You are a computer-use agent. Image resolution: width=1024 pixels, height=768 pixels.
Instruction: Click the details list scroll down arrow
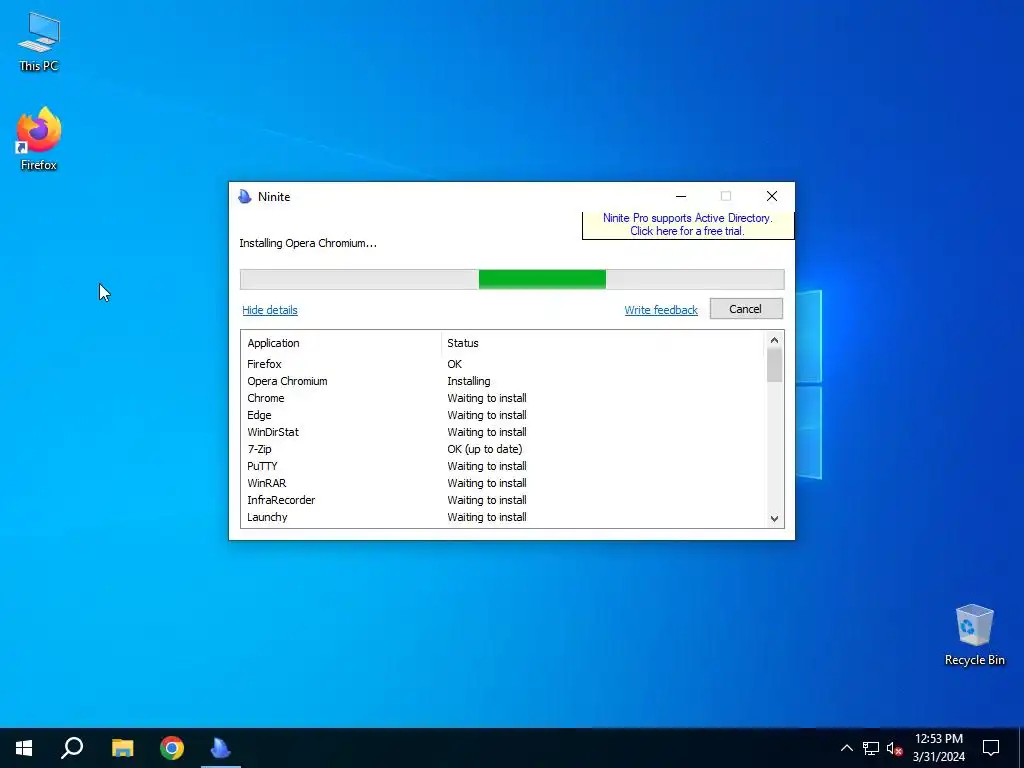coord(774,519)
